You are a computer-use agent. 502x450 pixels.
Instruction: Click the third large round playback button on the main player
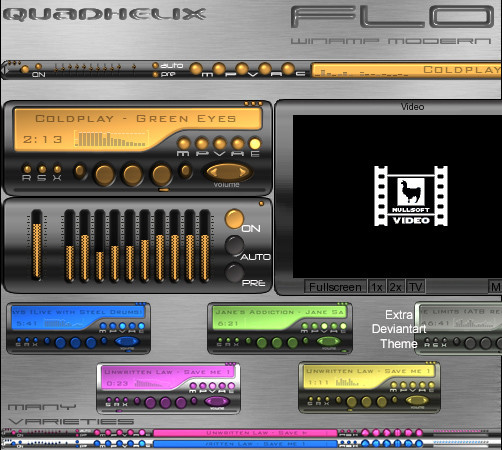coord(161,175)
